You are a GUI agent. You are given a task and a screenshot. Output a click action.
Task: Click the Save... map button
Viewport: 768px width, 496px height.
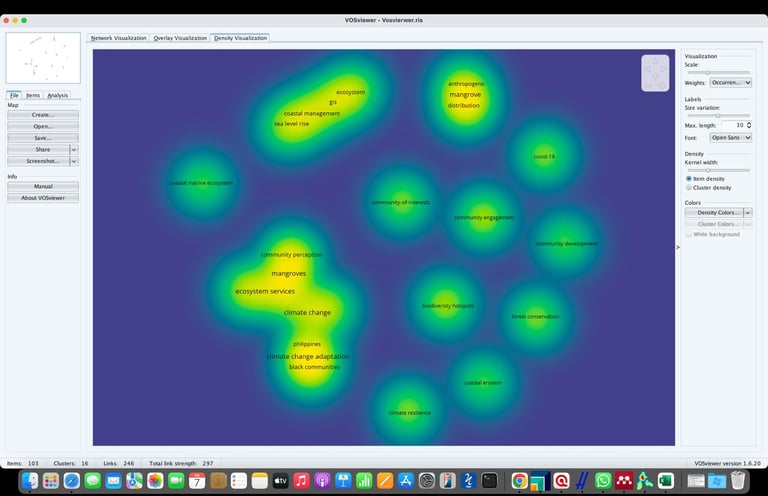tap(43, 138)
